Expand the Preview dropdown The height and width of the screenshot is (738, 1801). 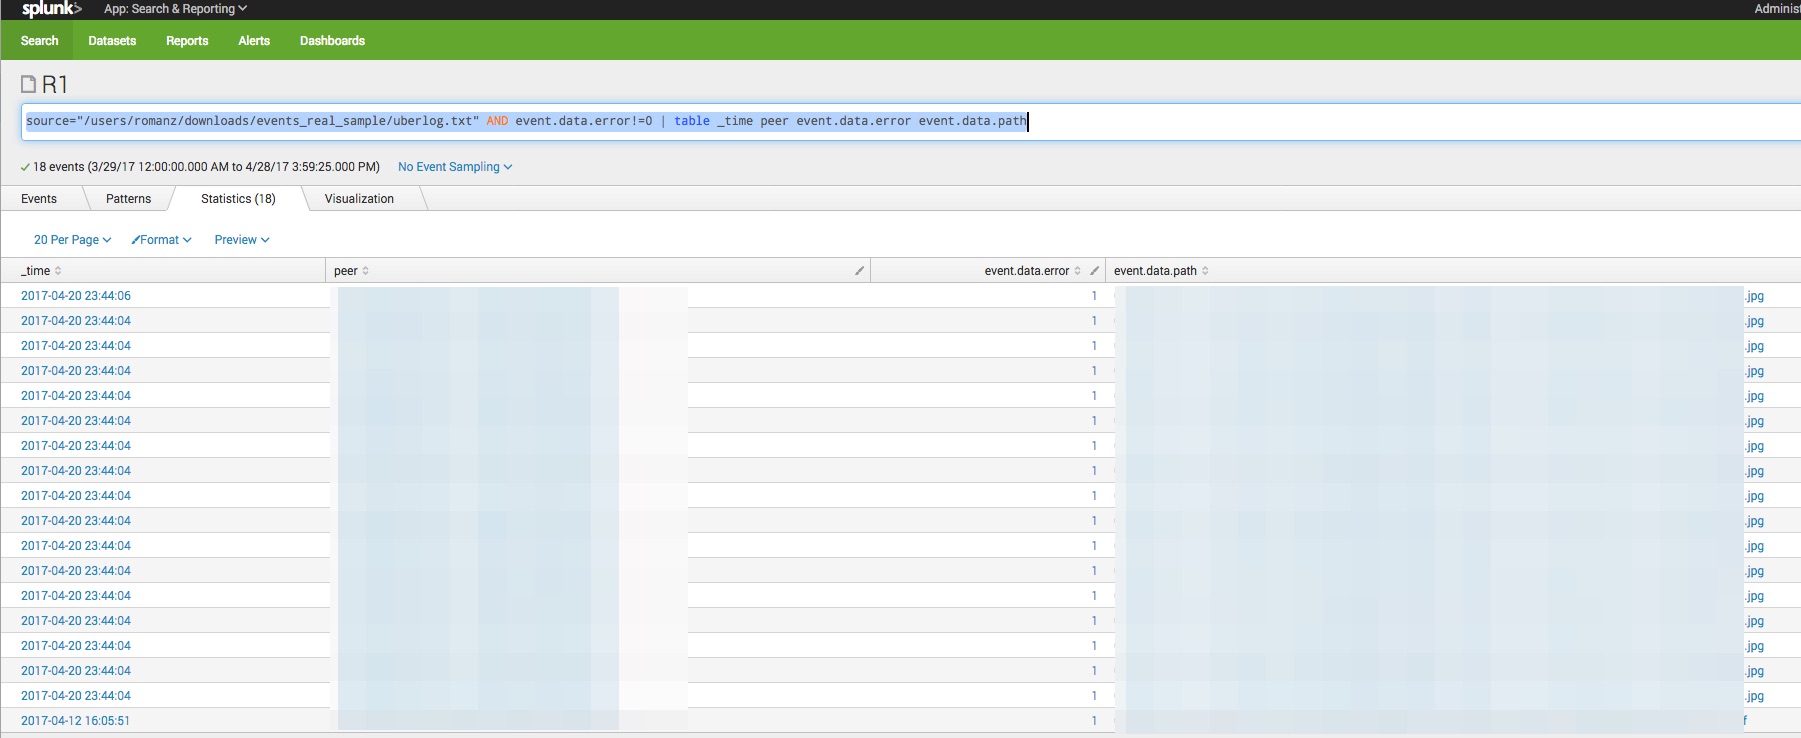(x=242, y=240)
